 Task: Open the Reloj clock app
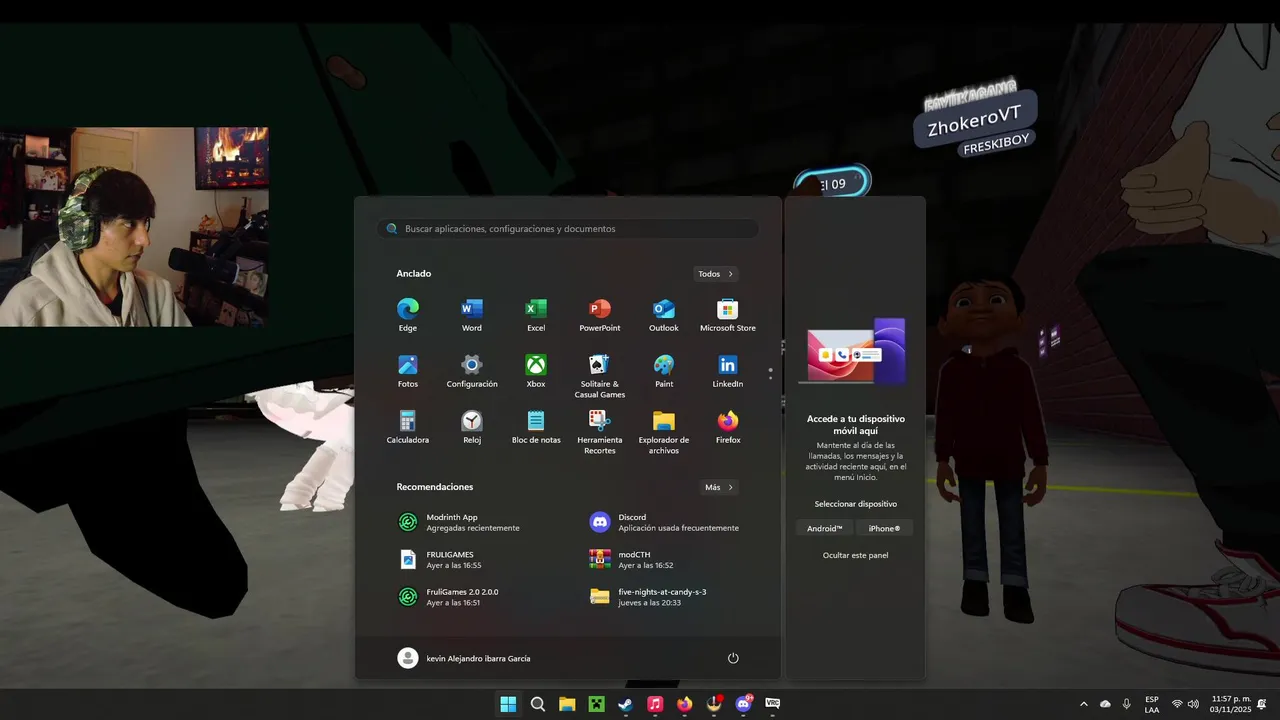click(472, 427)
